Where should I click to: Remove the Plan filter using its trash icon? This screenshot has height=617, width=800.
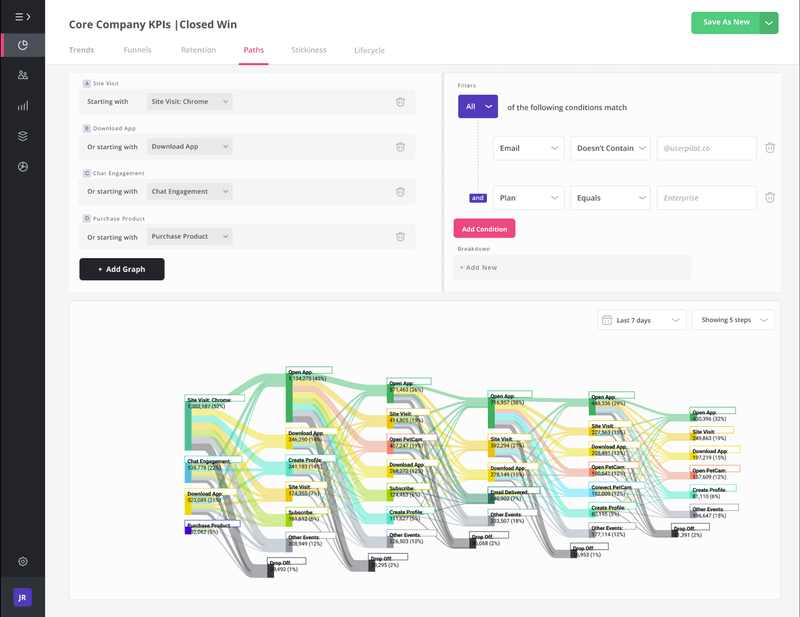770,197
